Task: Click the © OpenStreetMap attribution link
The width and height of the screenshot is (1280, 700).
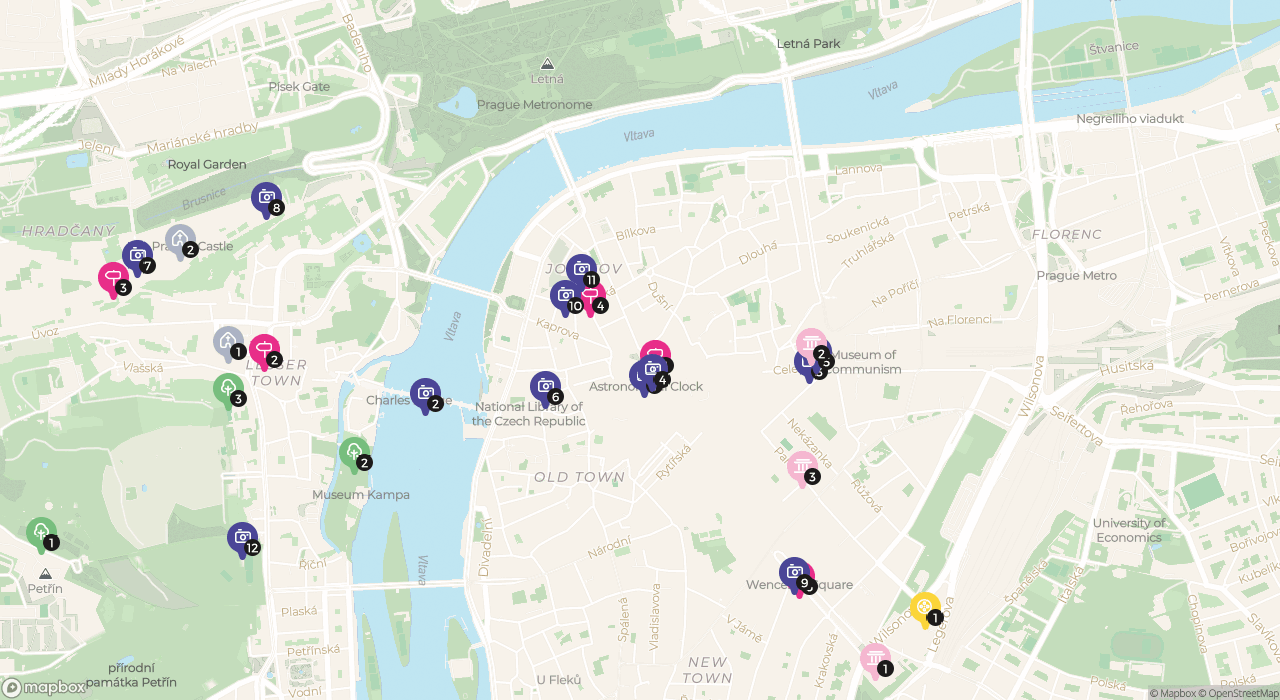Action: pyautogui.click(x=1238, y=693)
